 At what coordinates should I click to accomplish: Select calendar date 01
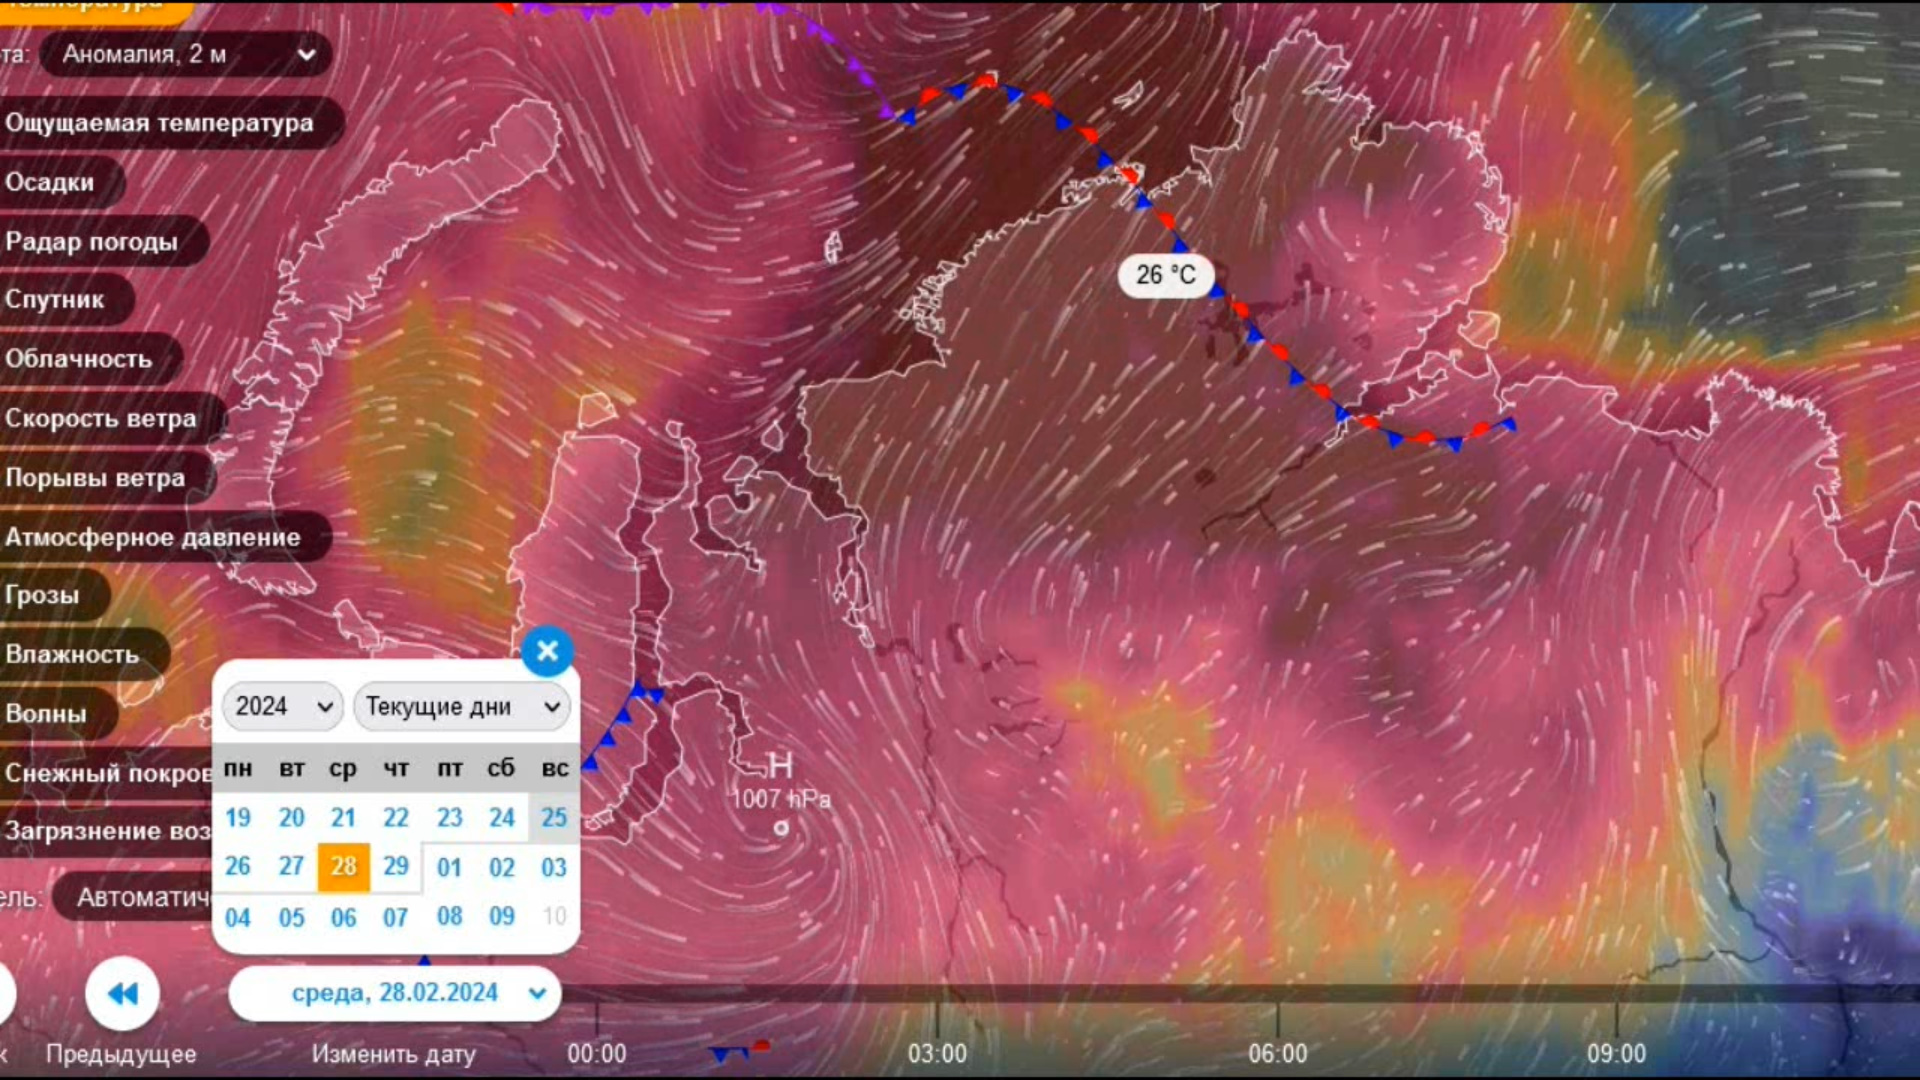tap(449, 867)
